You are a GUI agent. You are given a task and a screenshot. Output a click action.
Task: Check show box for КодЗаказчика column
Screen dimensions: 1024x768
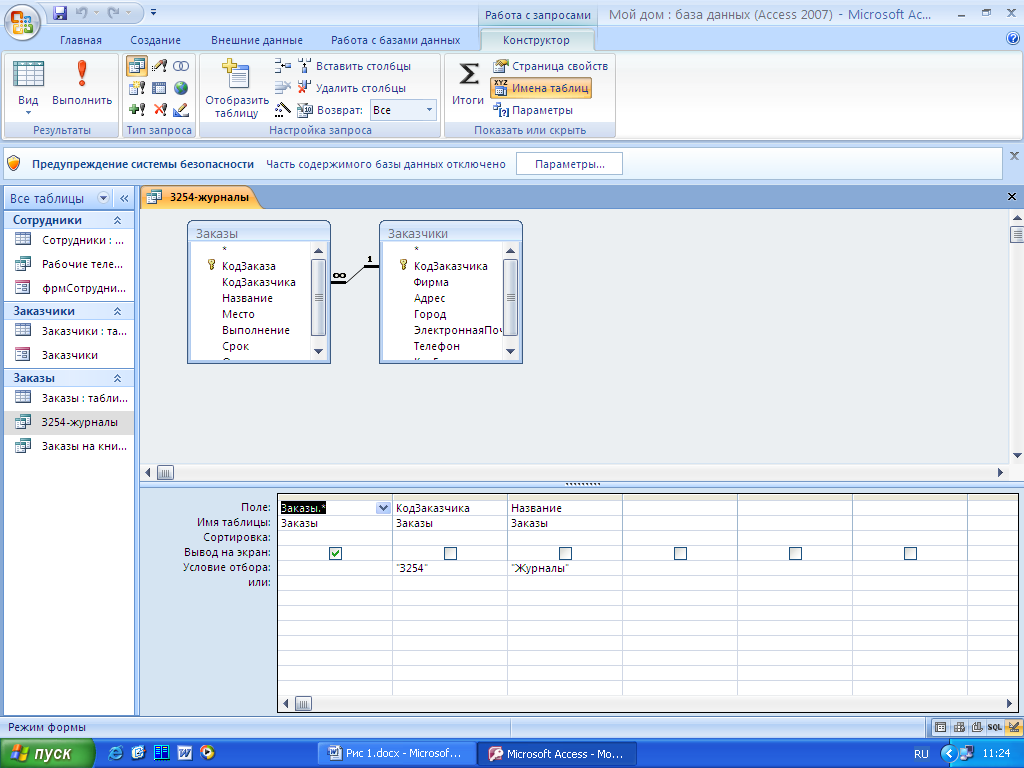click(x=450, y=553)
